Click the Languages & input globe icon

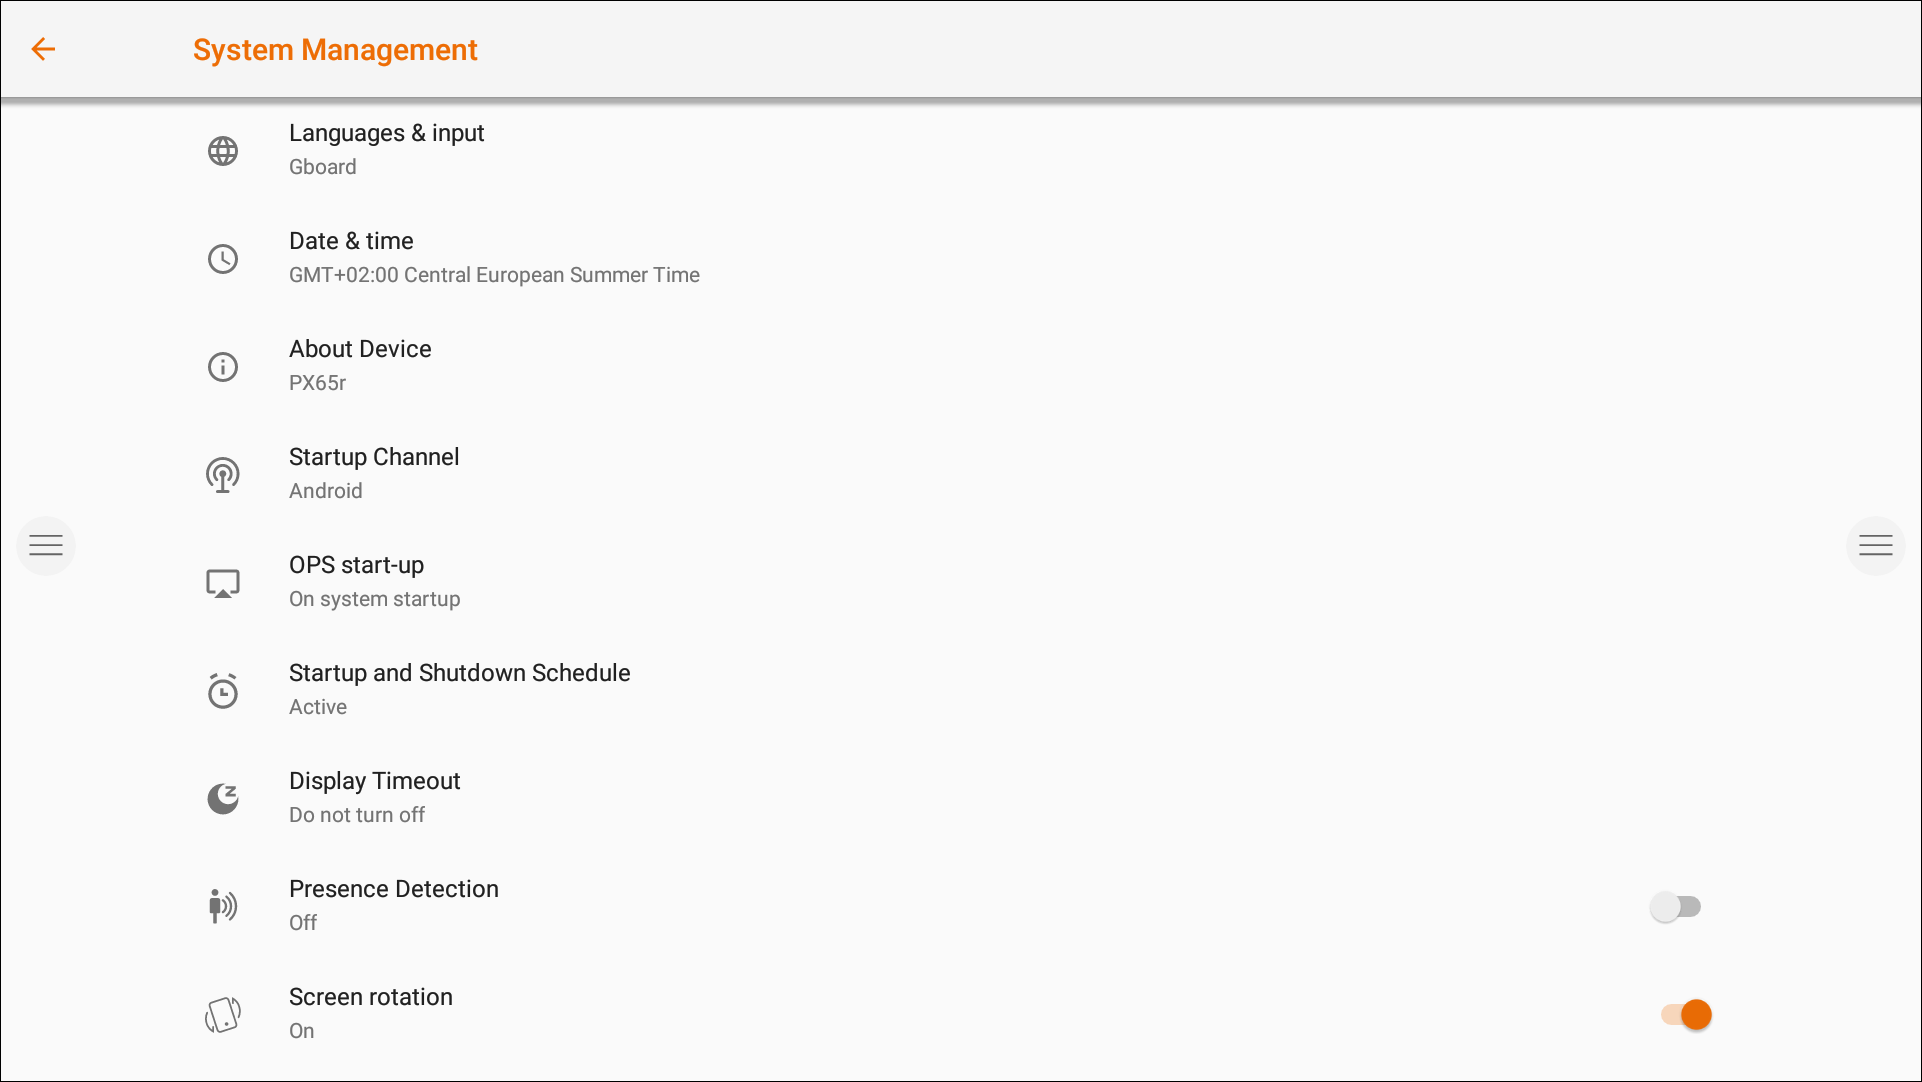[223, 151]
